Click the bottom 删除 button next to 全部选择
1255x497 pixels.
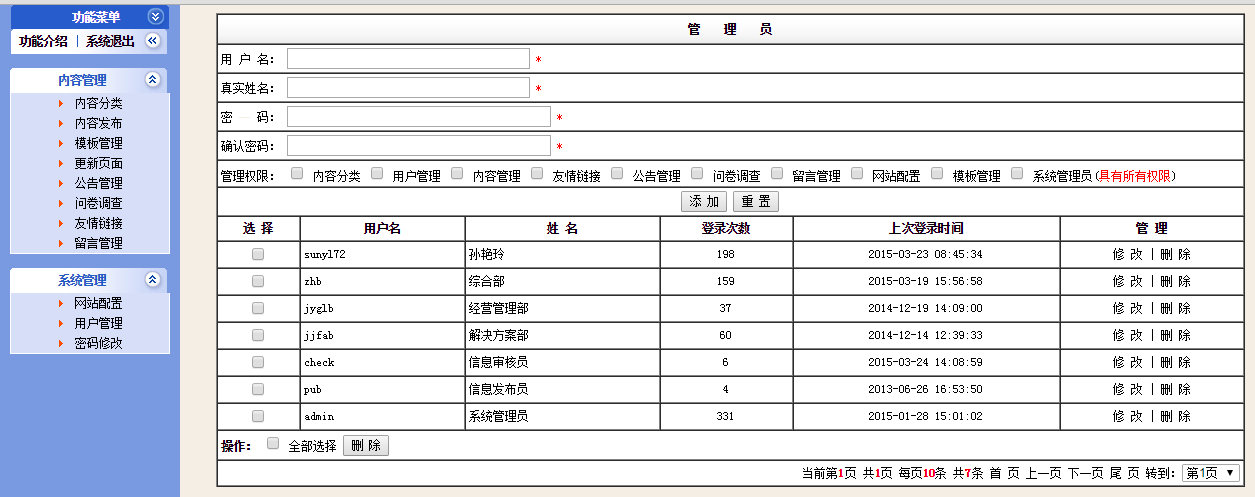coord(366,446)
